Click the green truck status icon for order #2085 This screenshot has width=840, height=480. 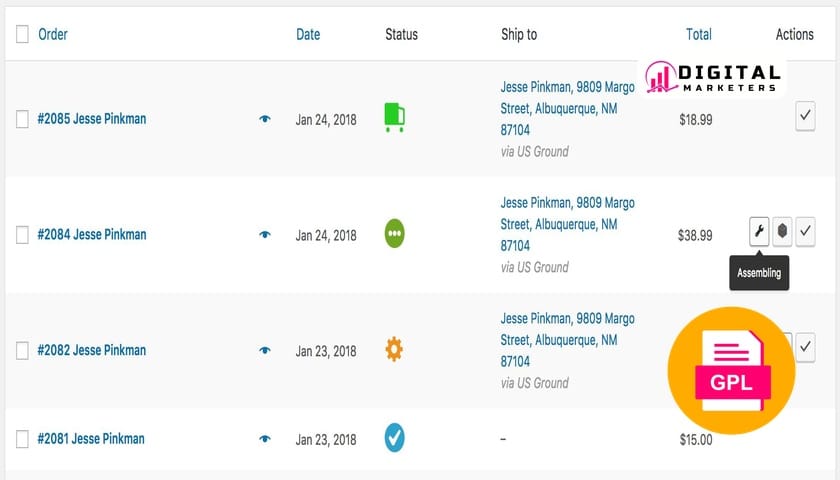(x=394, y=117)
